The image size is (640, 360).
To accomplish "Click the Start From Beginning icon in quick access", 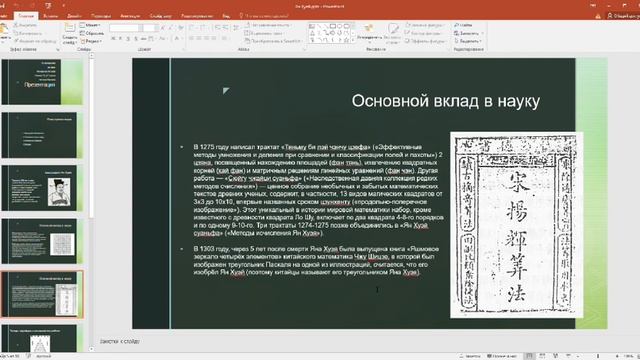I will (x=48, y=6).
